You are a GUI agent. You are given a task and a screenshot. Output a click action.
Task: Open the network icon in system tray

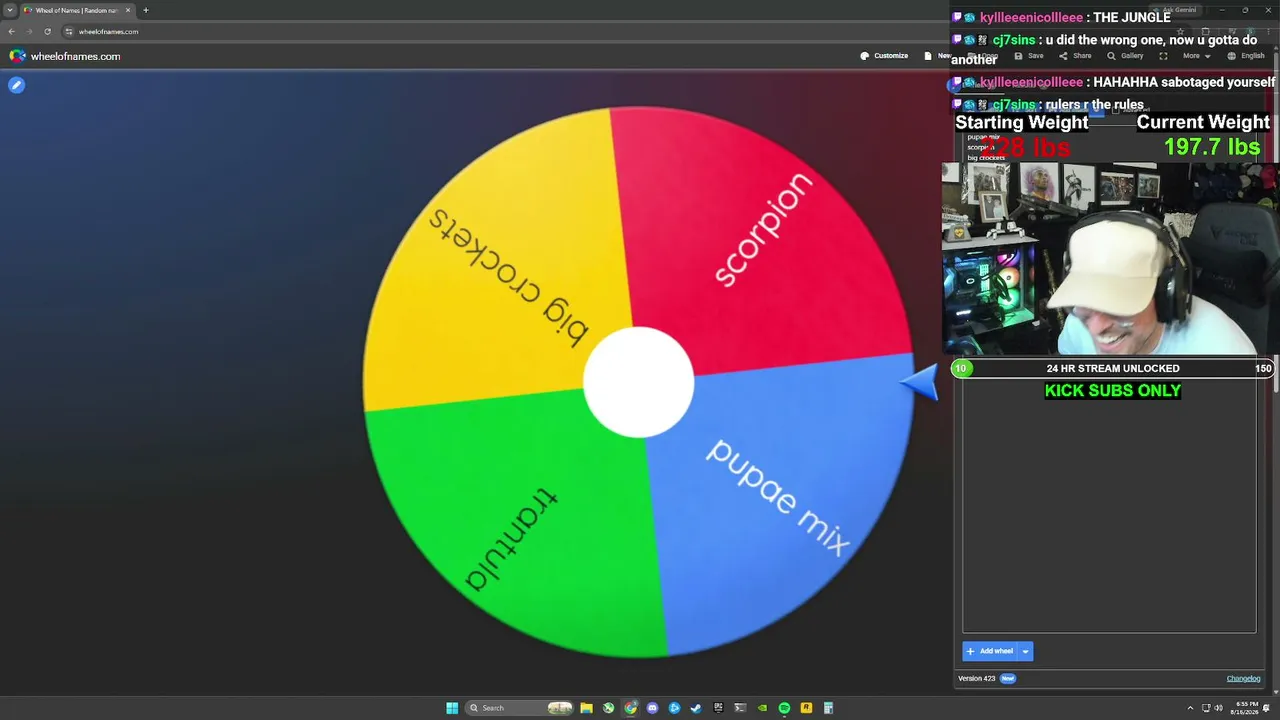coord(1208,708)
